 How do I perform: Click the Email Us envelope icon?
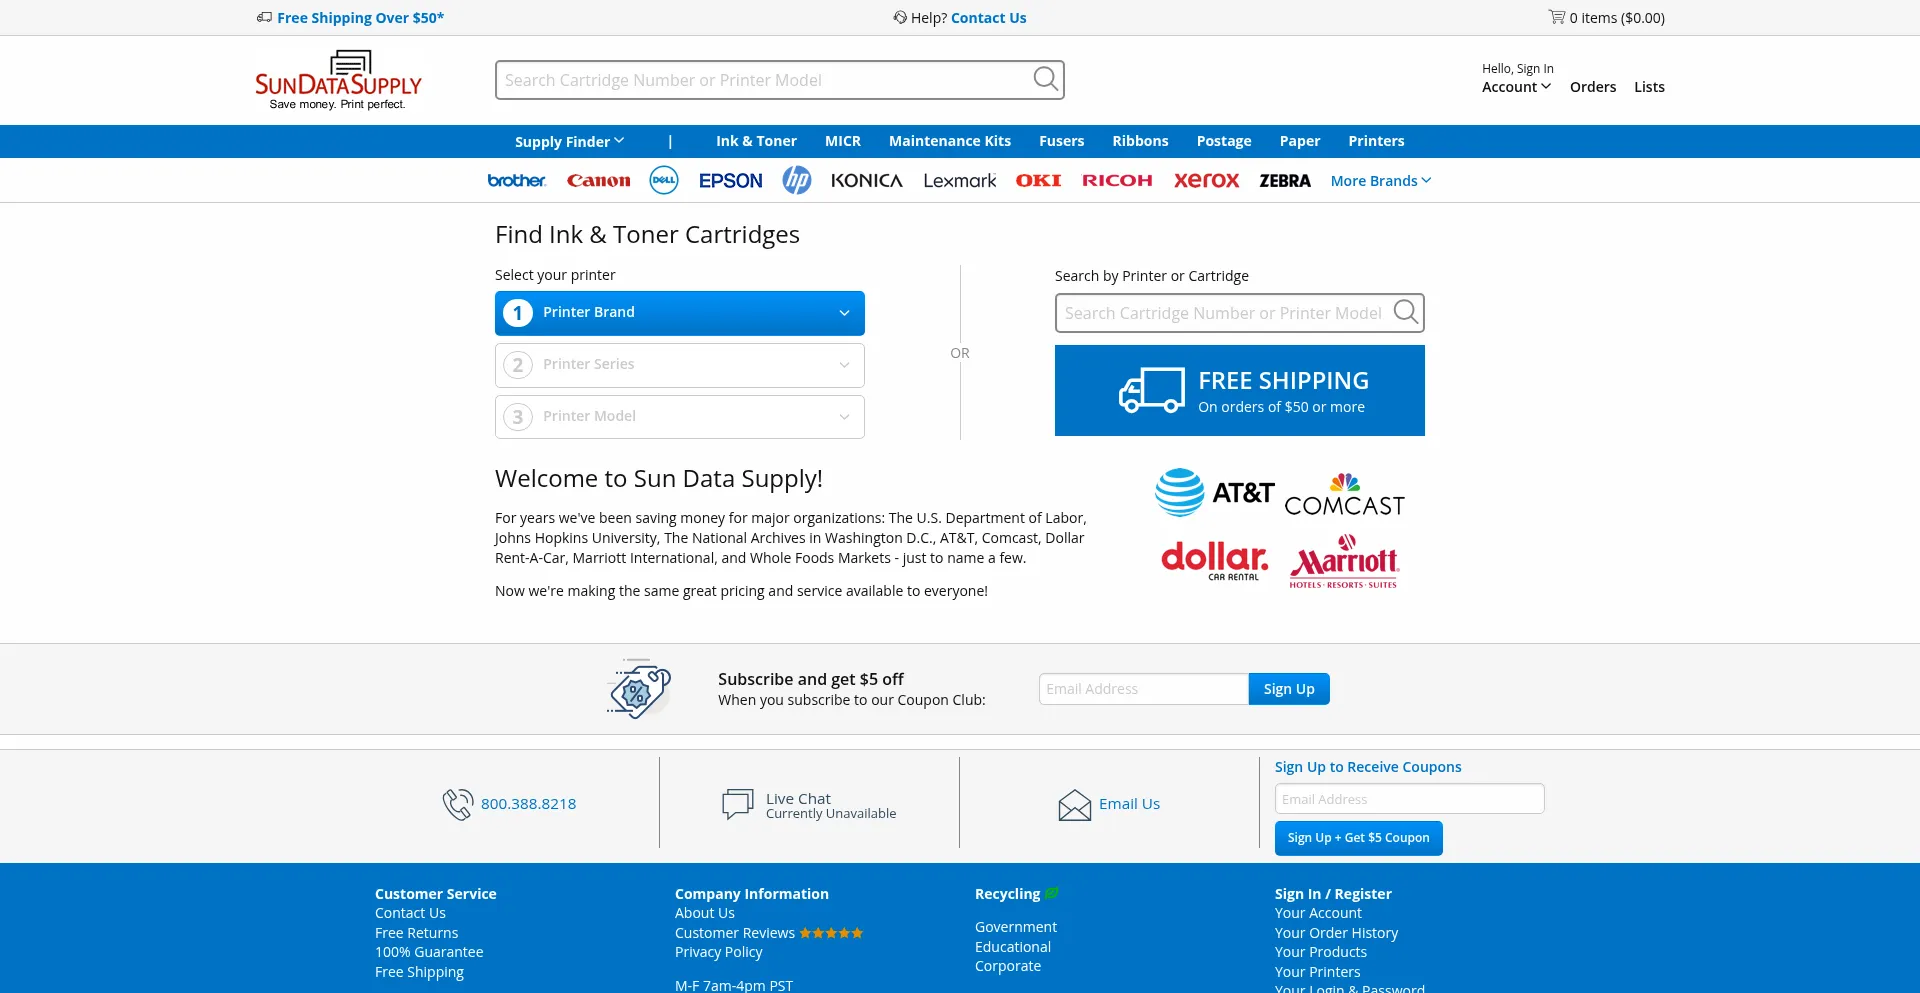[x=1074, y=805]
